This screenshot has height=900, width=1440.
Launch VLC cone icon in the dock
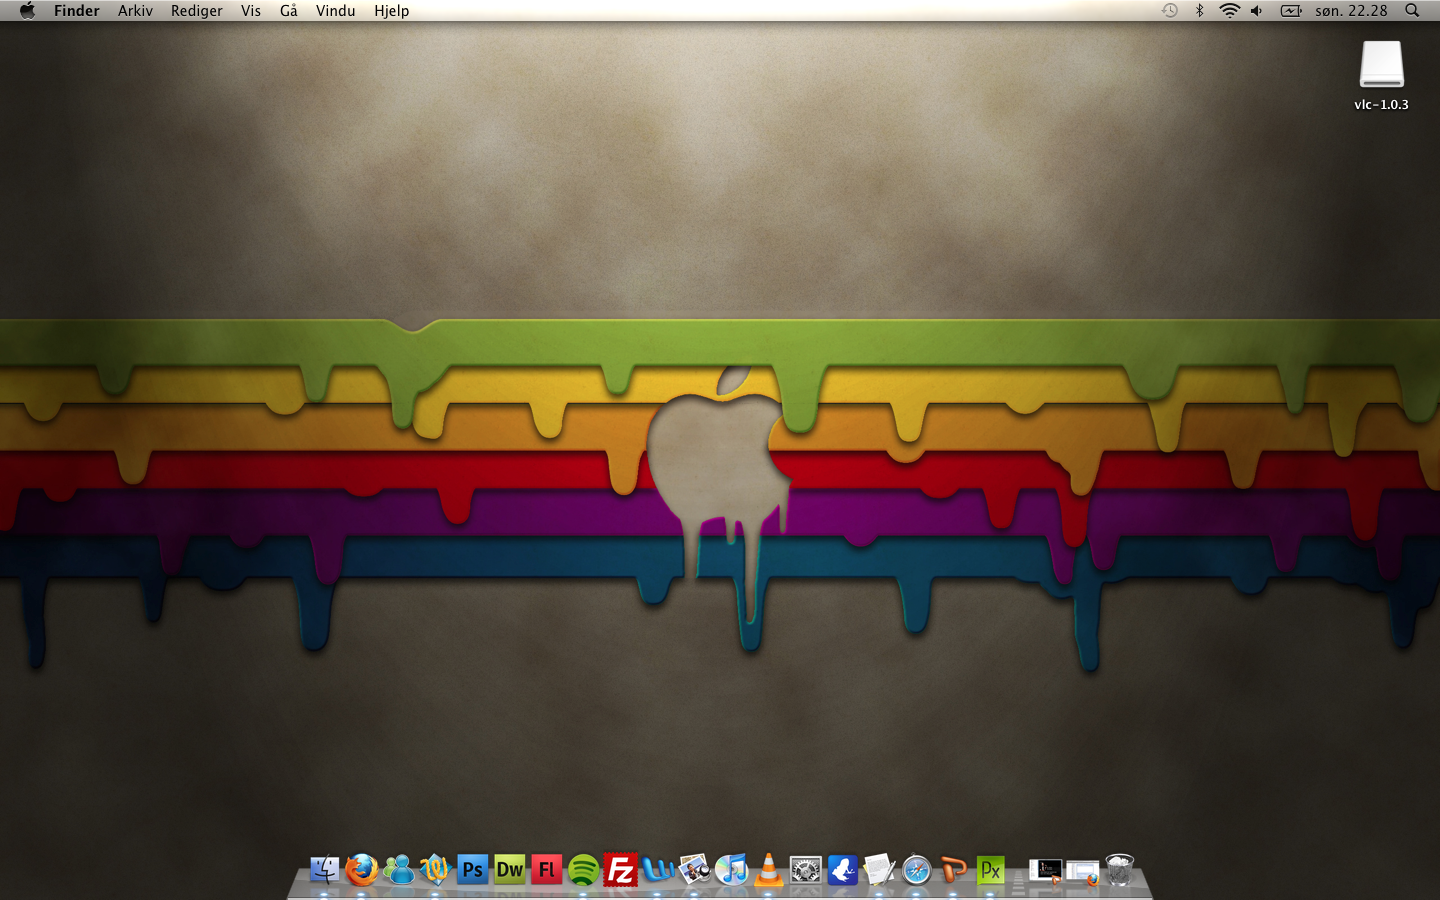coord(769,870)
